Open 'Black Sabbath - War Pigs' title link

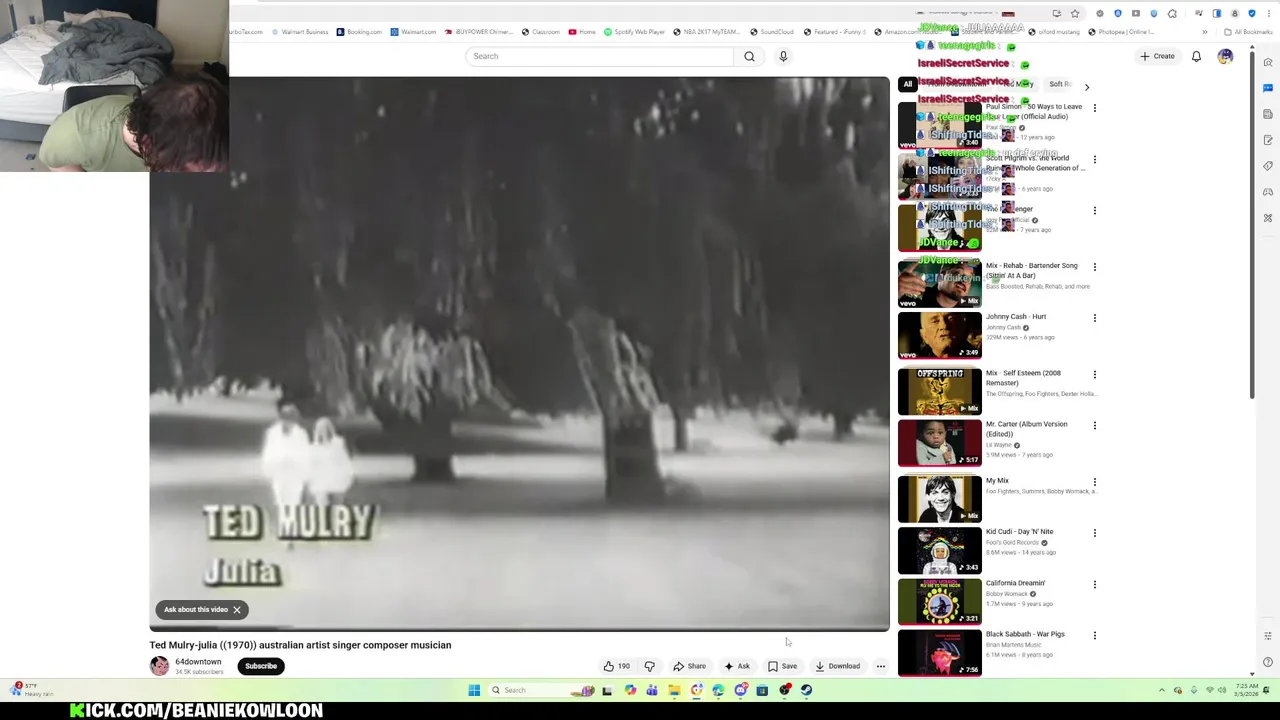click(x=1025, y=634)
